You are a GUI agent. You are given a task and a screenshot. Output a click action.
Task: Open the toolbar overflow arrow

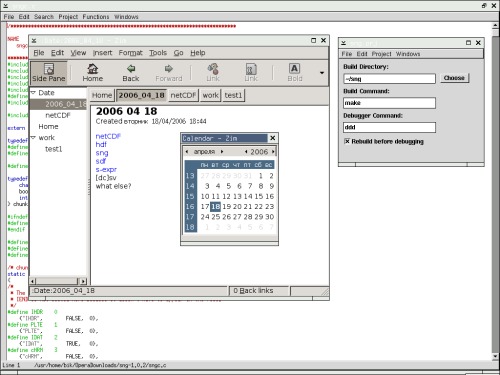tap(322, 73)
